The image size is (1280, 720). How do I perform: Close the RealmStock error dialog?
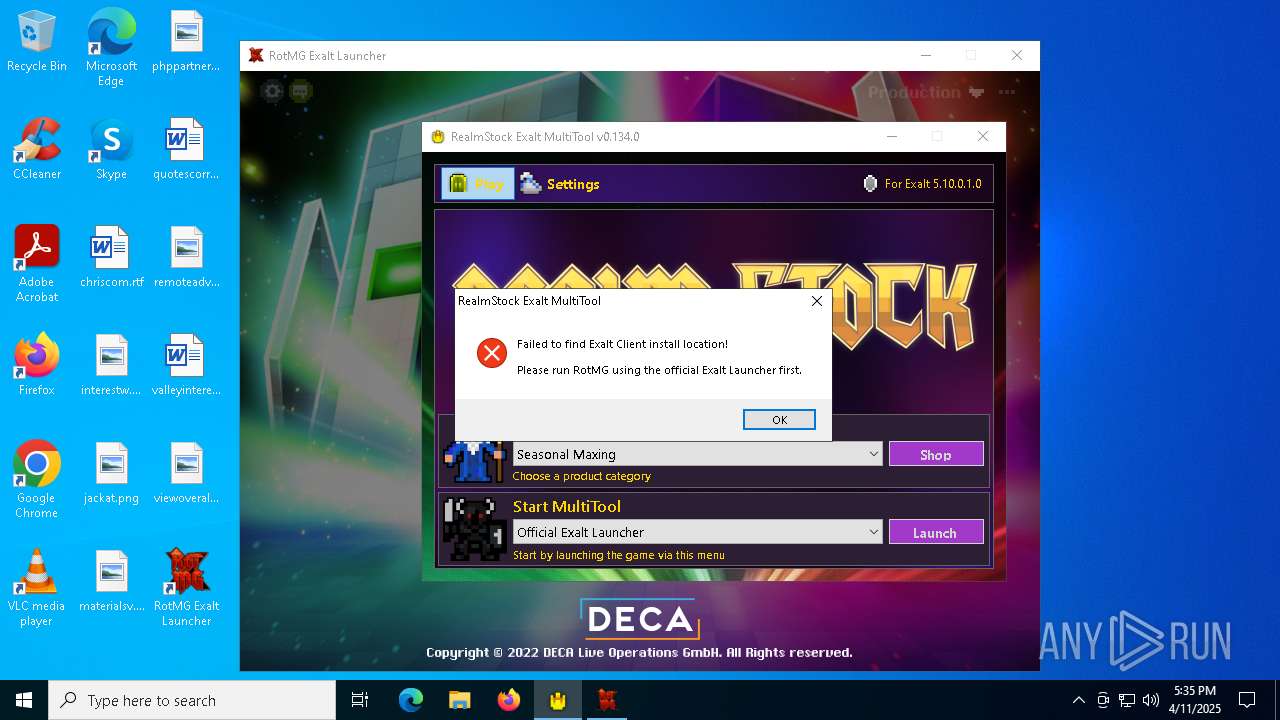pos(816,300)
